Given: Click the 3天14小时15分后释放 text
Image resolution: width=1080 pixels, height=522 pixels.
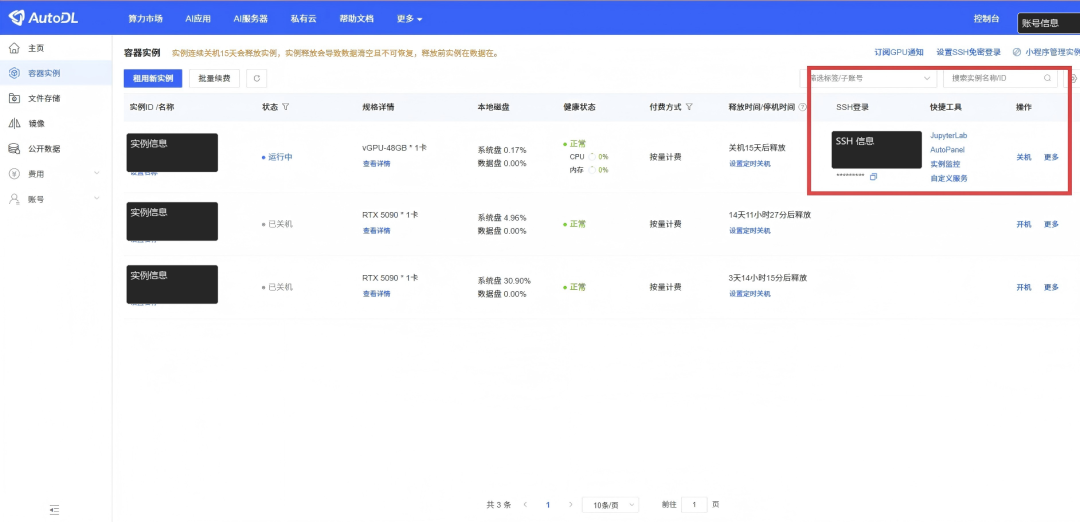Looking at the screenshot, I should 767,278.
